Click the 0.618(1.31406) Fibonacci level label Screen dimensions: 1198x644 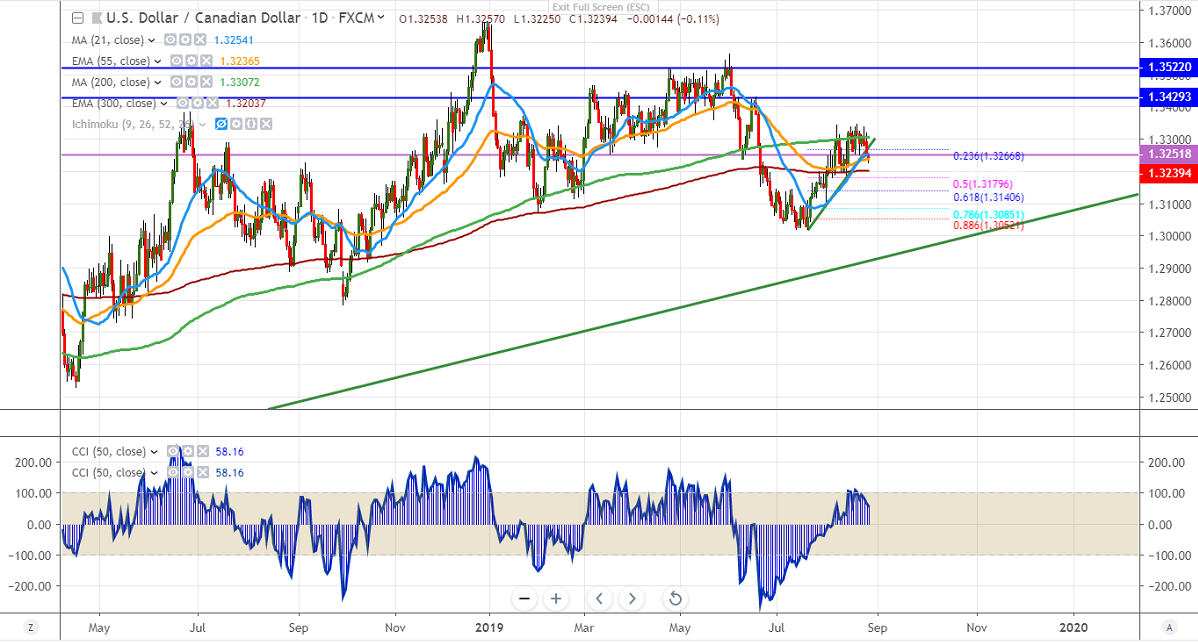coord(989,197)
